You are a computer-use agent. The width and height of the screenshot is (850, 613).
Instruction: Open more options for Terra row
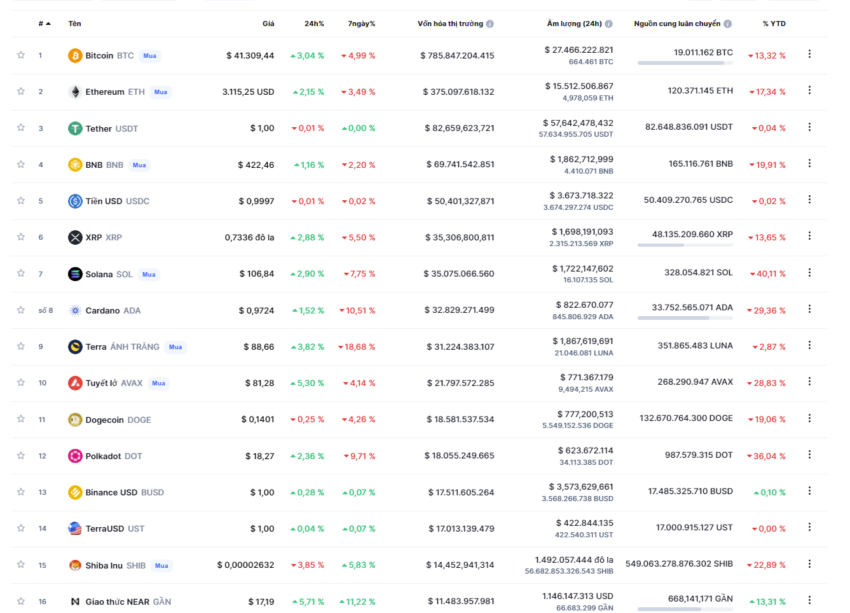pyautogui.click(x=809, y=345)
